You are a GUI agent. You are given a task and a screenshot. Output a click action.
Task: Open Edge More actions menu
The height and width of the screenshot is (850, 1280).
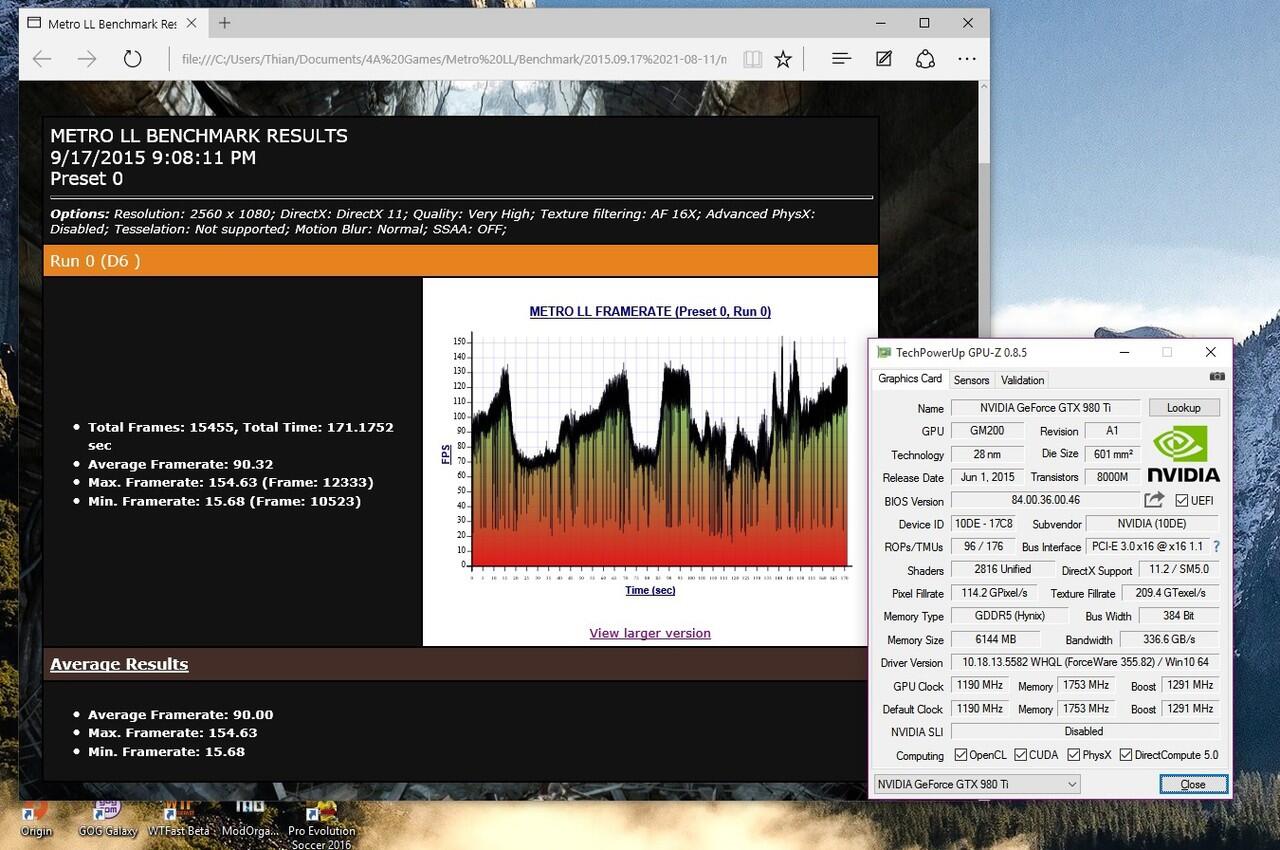click(x=967, y=59)
